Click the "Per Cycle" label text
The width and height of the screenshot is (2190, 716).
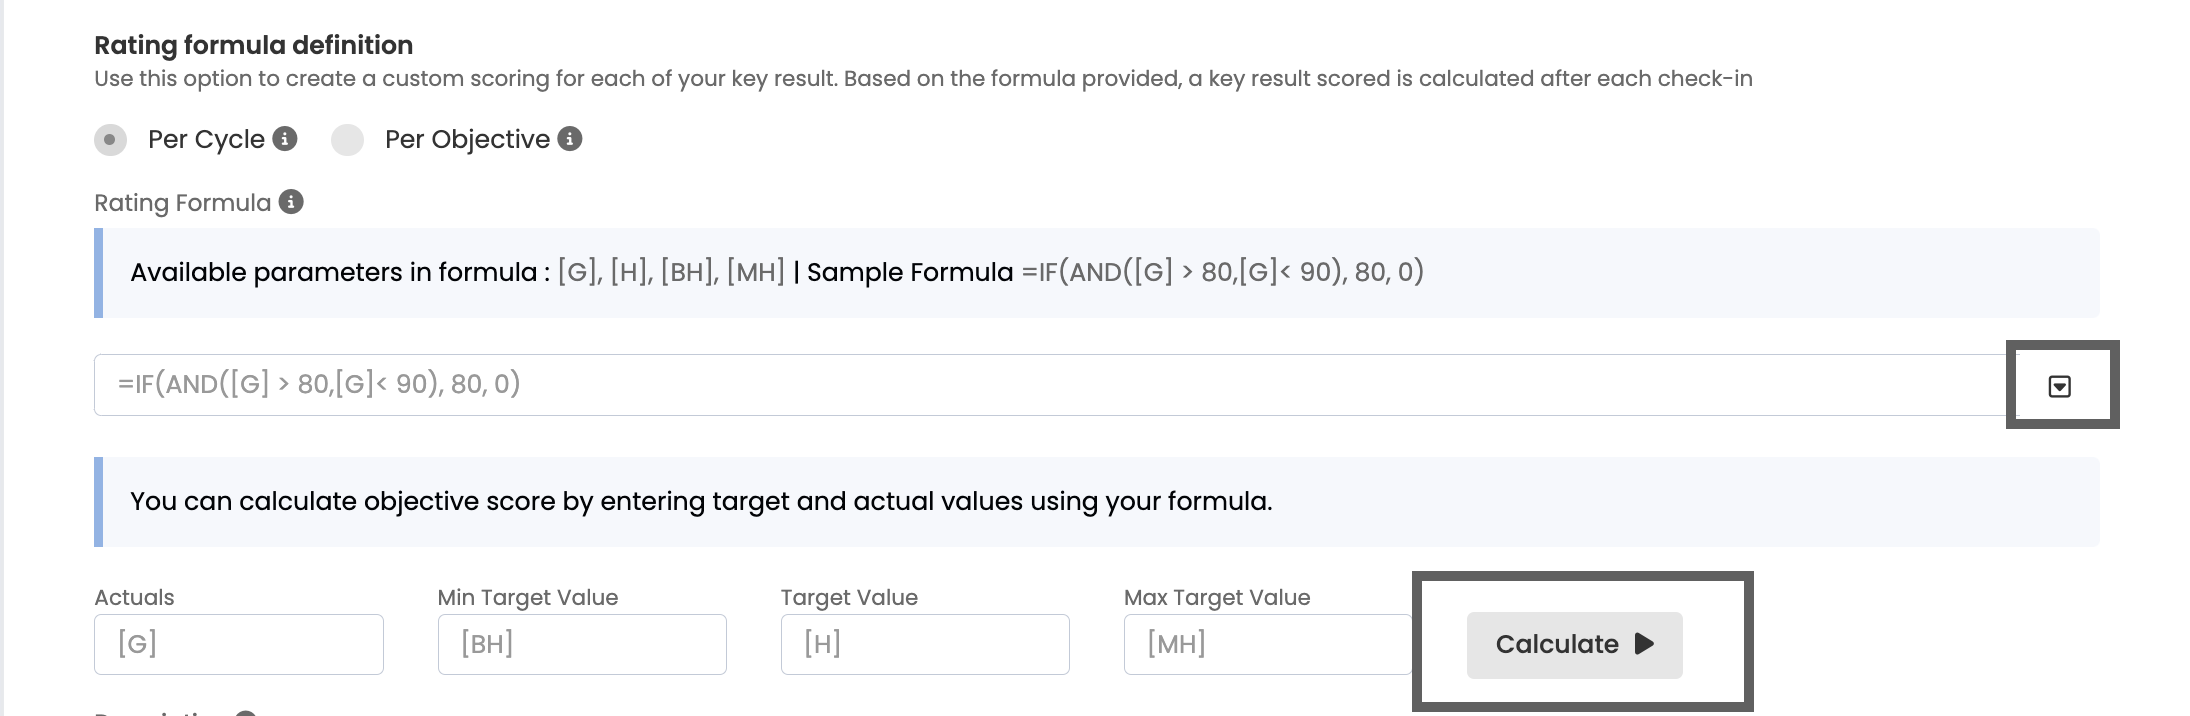206,139
